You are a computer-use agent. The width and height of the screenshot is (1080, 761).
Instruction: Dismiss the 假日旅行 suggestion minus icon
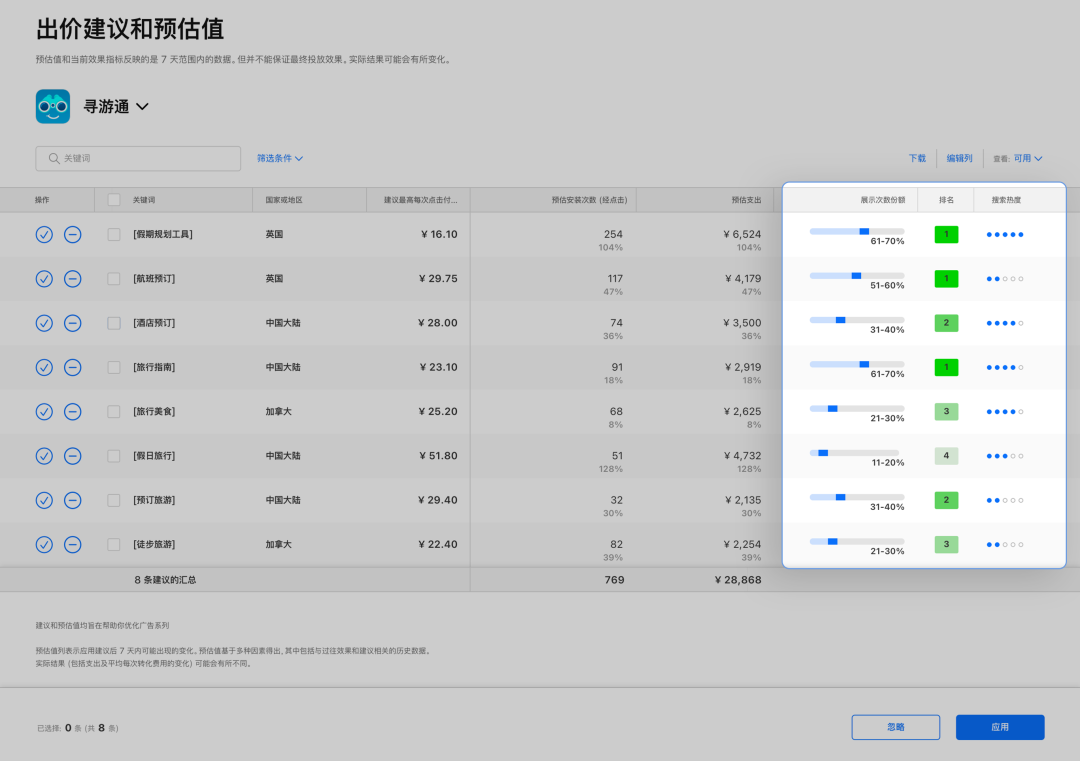(72, 456)
